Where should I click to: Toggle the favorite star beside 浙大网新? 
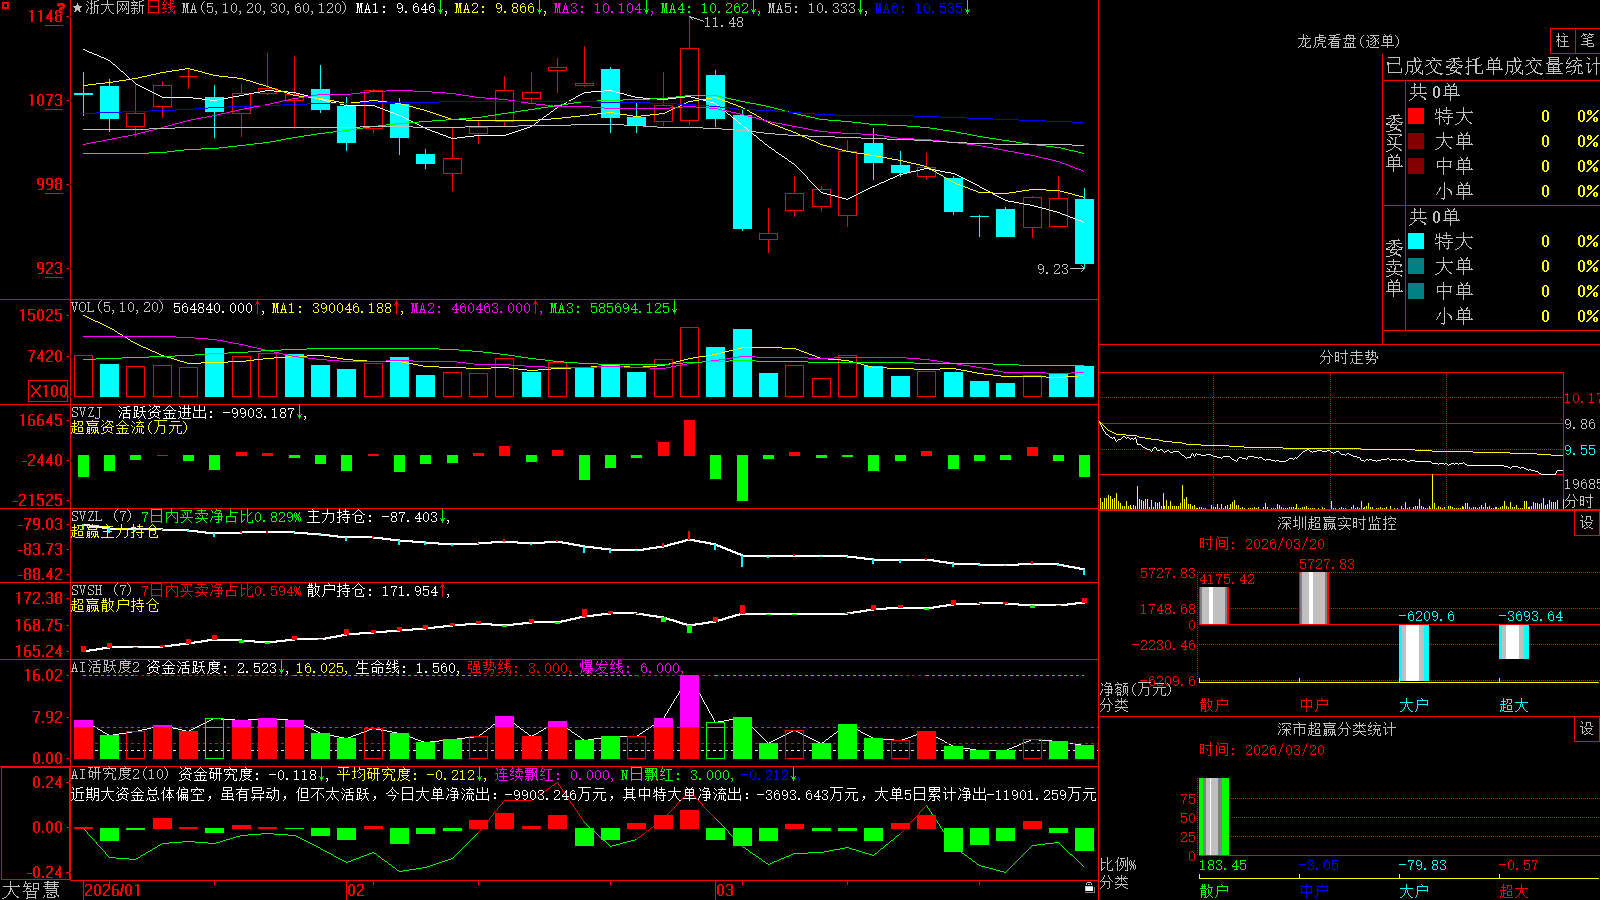pos(77,8)
